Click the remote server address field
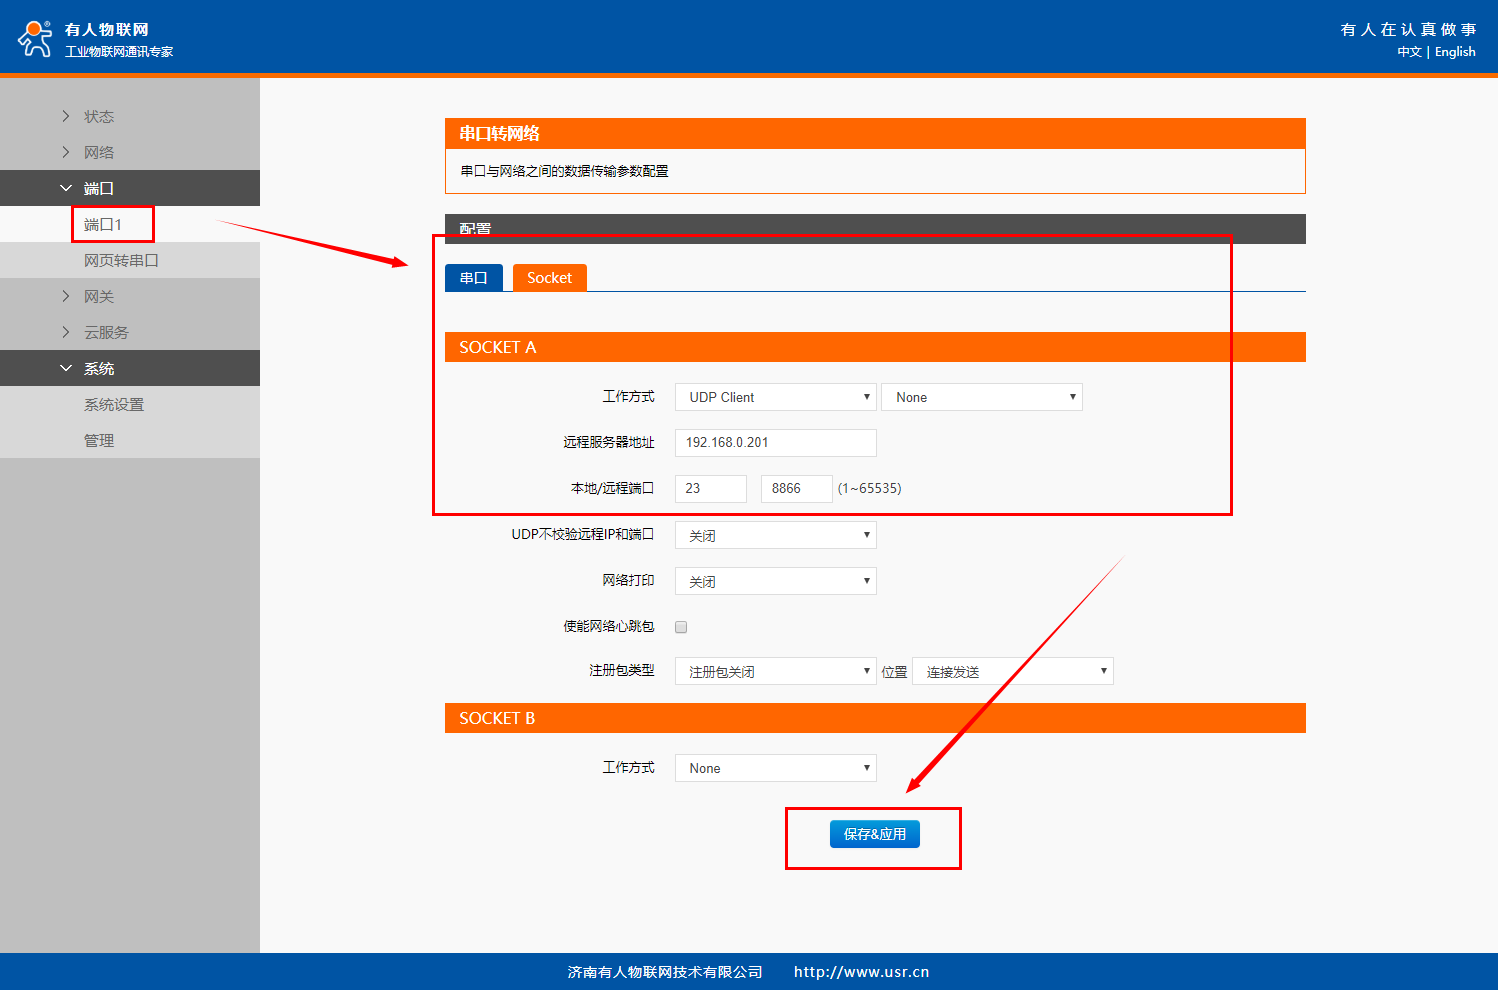The width and height of the screenshot is (1498, 990). [775, 443]
